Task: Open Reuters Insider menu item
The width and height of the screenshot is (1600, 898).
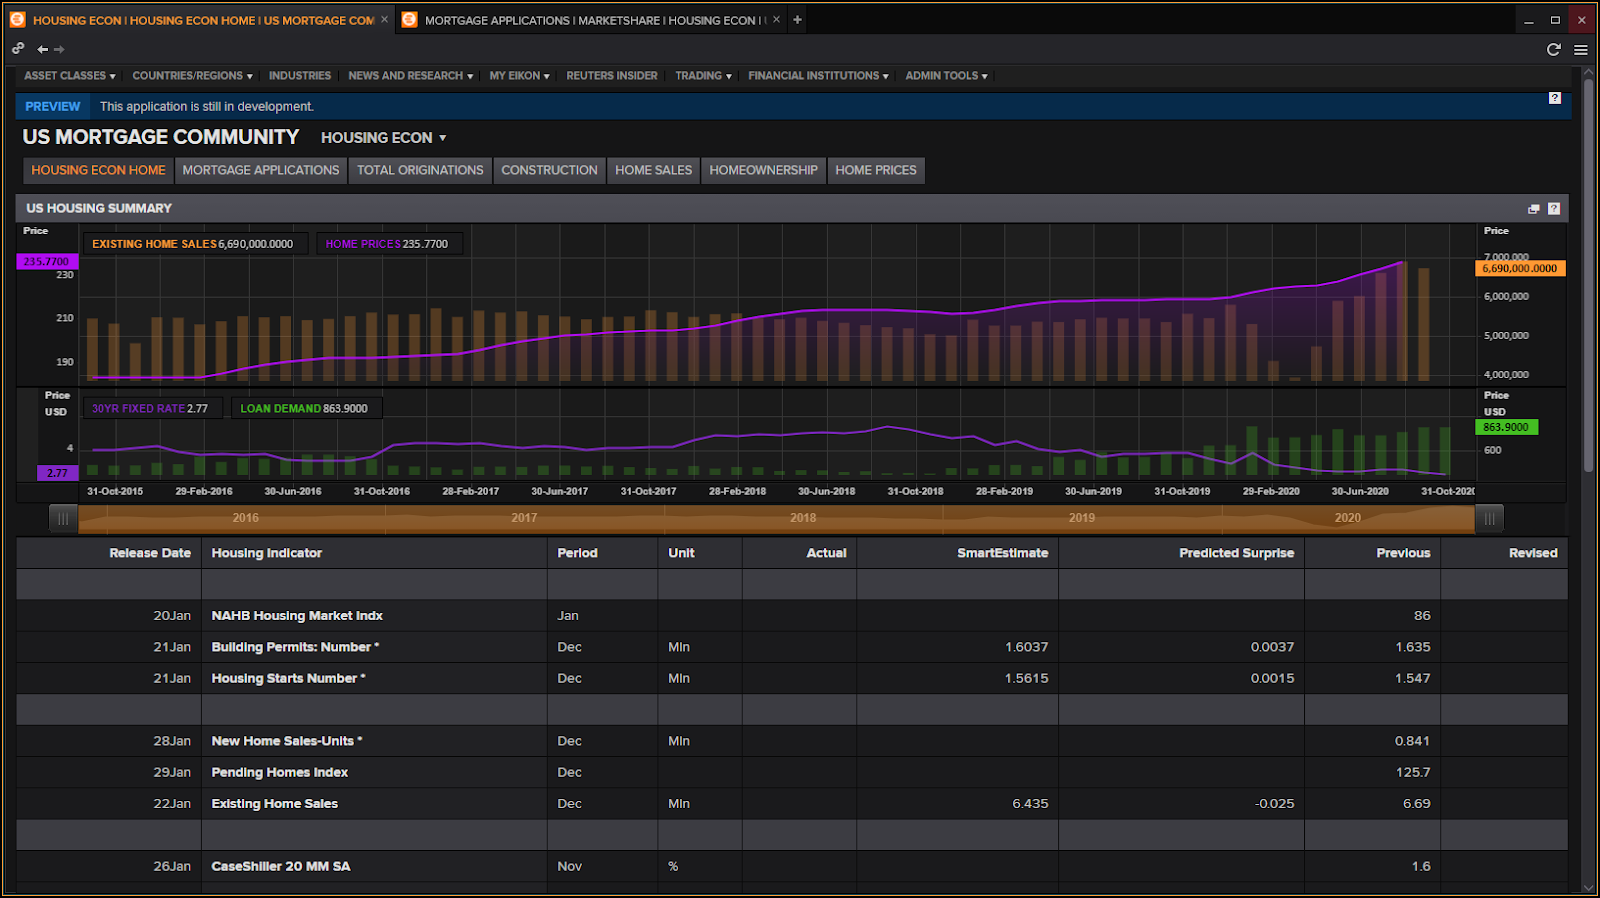Action: coord(612,76)
